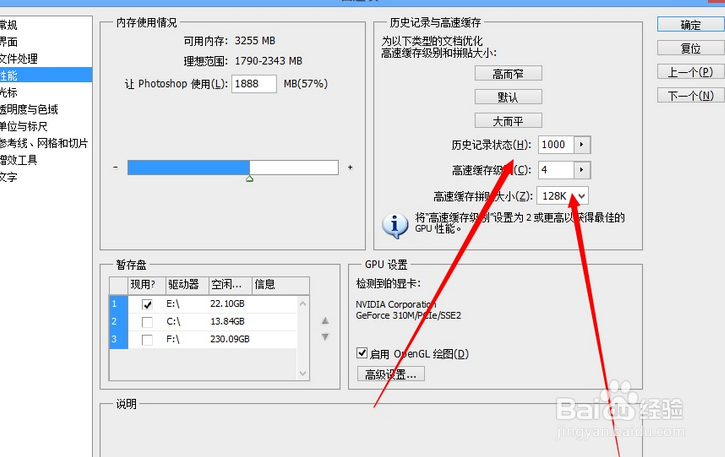Click the 空闲... column header
The width and height of the screenshot is (725, 457).
pyautogui.click(x=230, y=285)
